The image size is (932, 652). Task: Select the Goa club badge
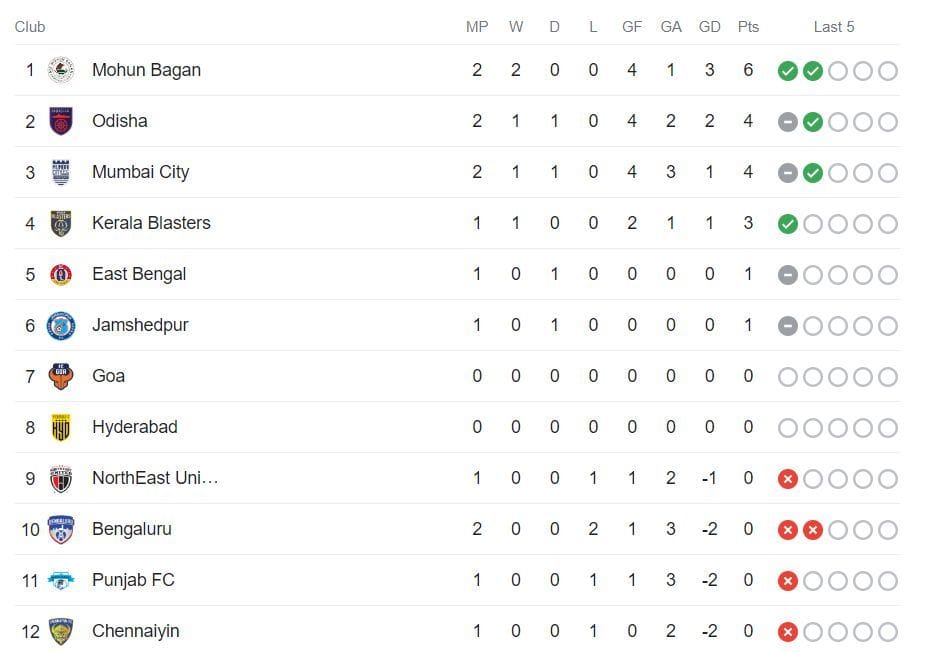[62, 376]
